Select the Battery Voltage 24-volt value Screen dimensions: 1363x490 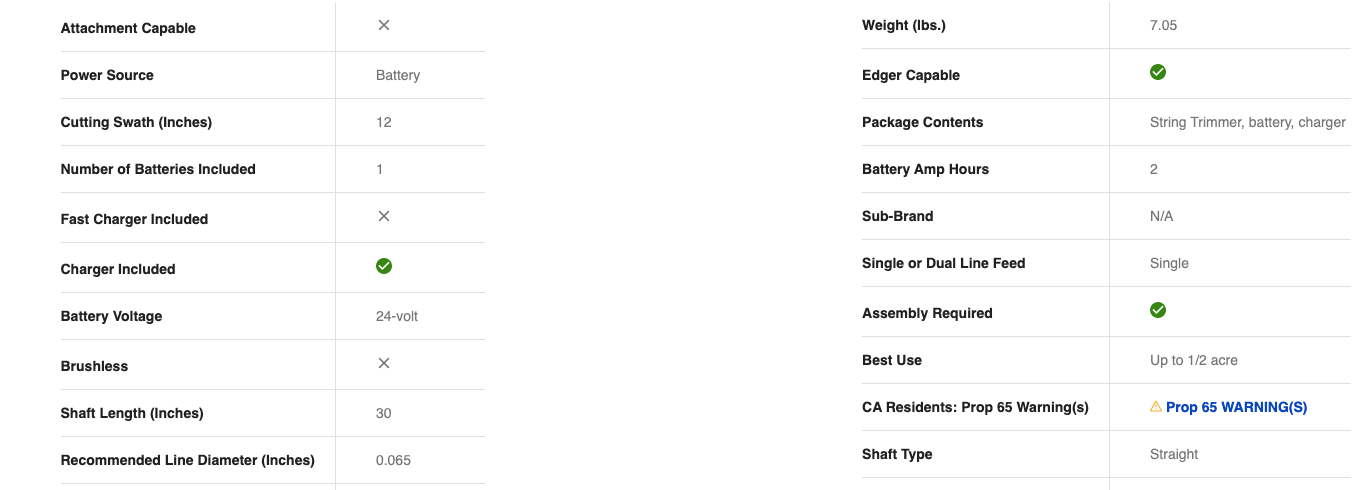(397, 316)
